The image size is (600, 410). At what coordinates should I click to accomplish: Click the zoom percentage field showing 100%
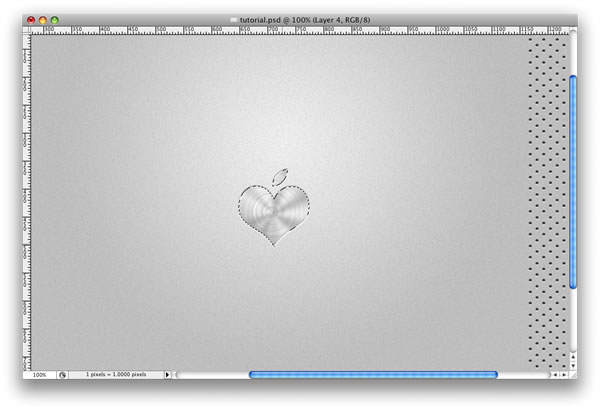click(39, 375)
